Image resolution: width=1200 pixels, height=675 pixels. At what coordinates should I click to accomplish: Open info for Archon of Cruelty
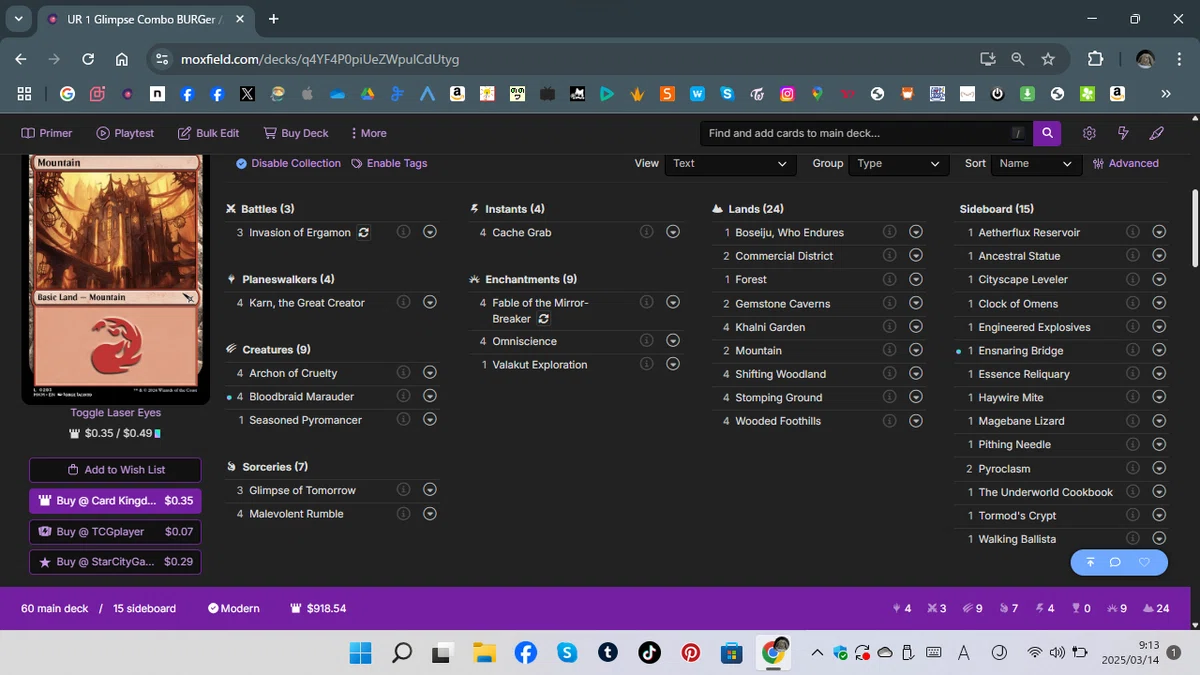tap(403, 373)
